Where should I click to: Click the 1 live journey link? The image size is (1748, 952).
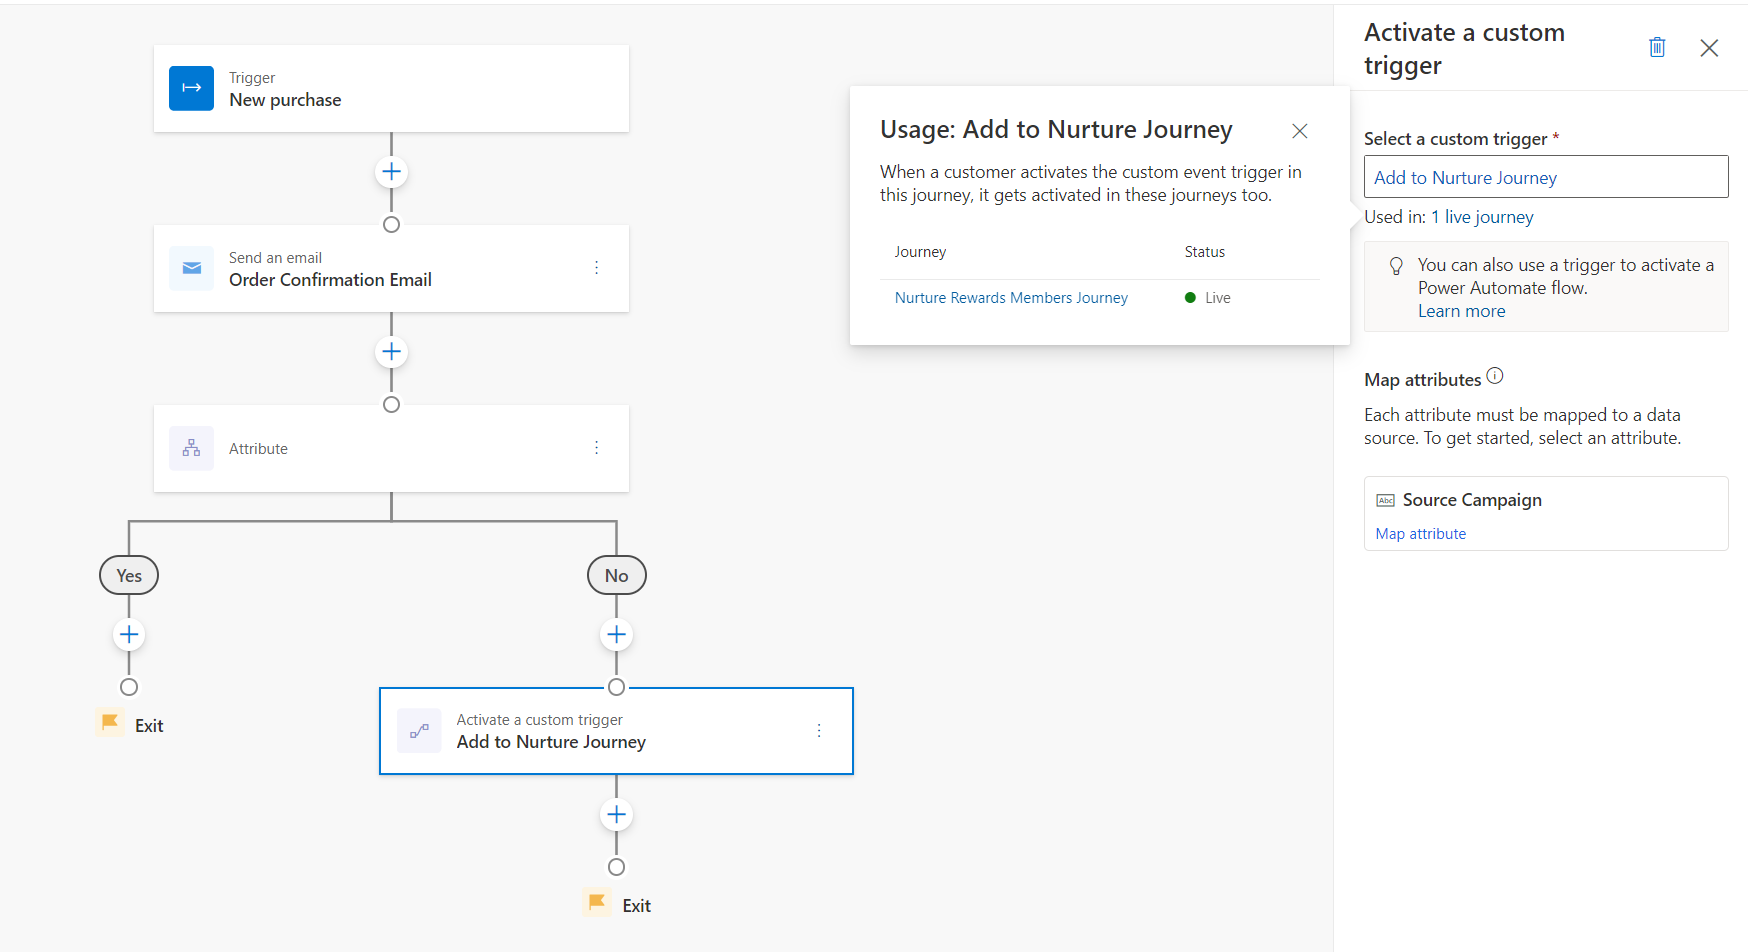[1482, 217]
